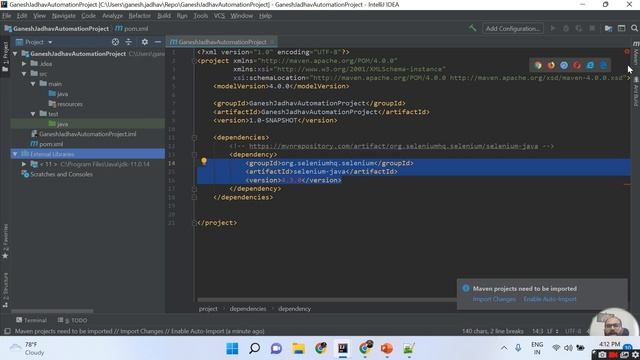Screen dimensions: 640x360
Task: Click Import Changes link in notification
Action: tap(494, 299)
